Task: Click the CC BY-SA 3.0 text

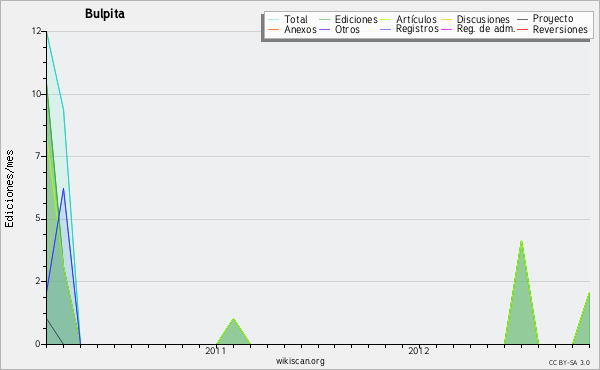Action: (x=569, y=362)
